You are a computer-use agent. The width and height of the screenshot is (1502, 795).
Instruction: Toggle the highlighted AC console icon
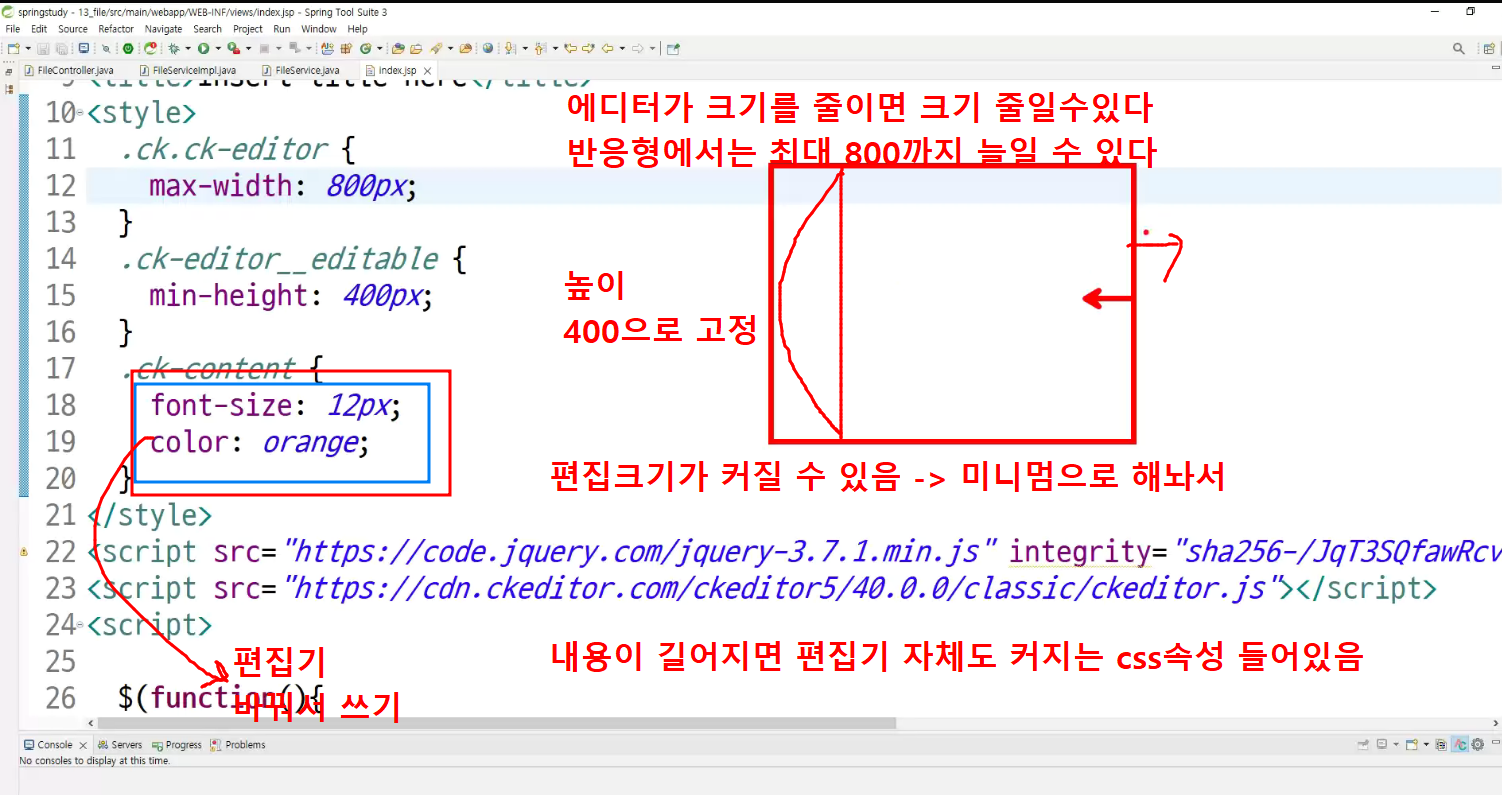1460,744
